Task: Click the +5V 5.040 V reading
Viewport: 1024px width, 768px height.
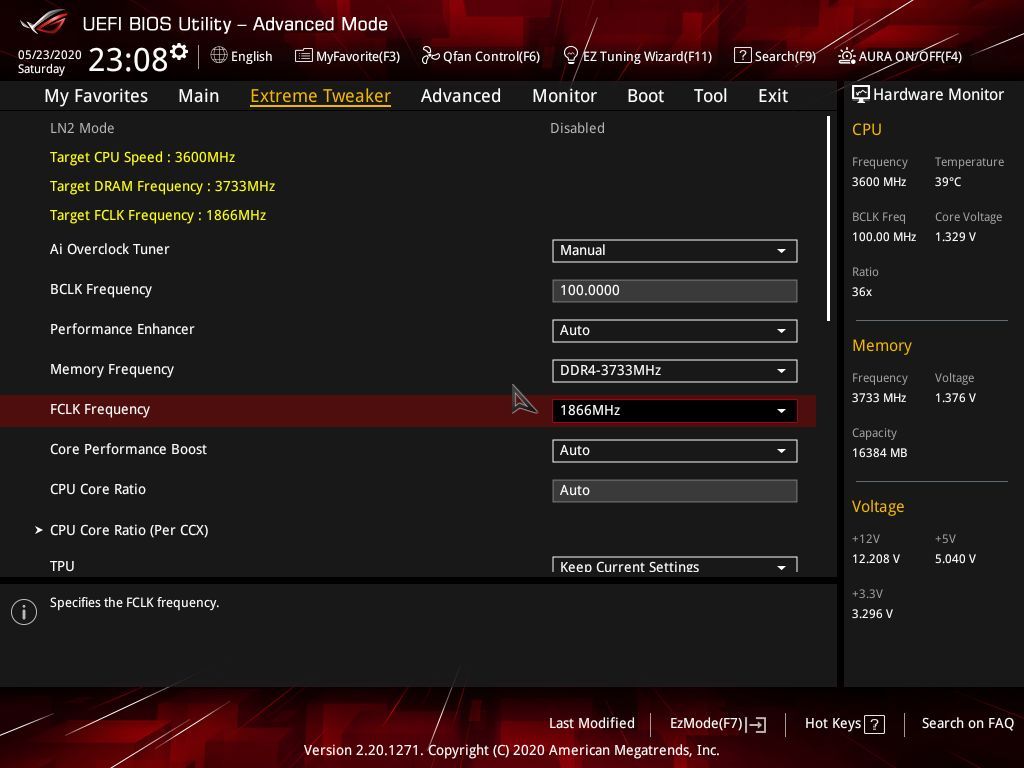Action: coord(955,558)
